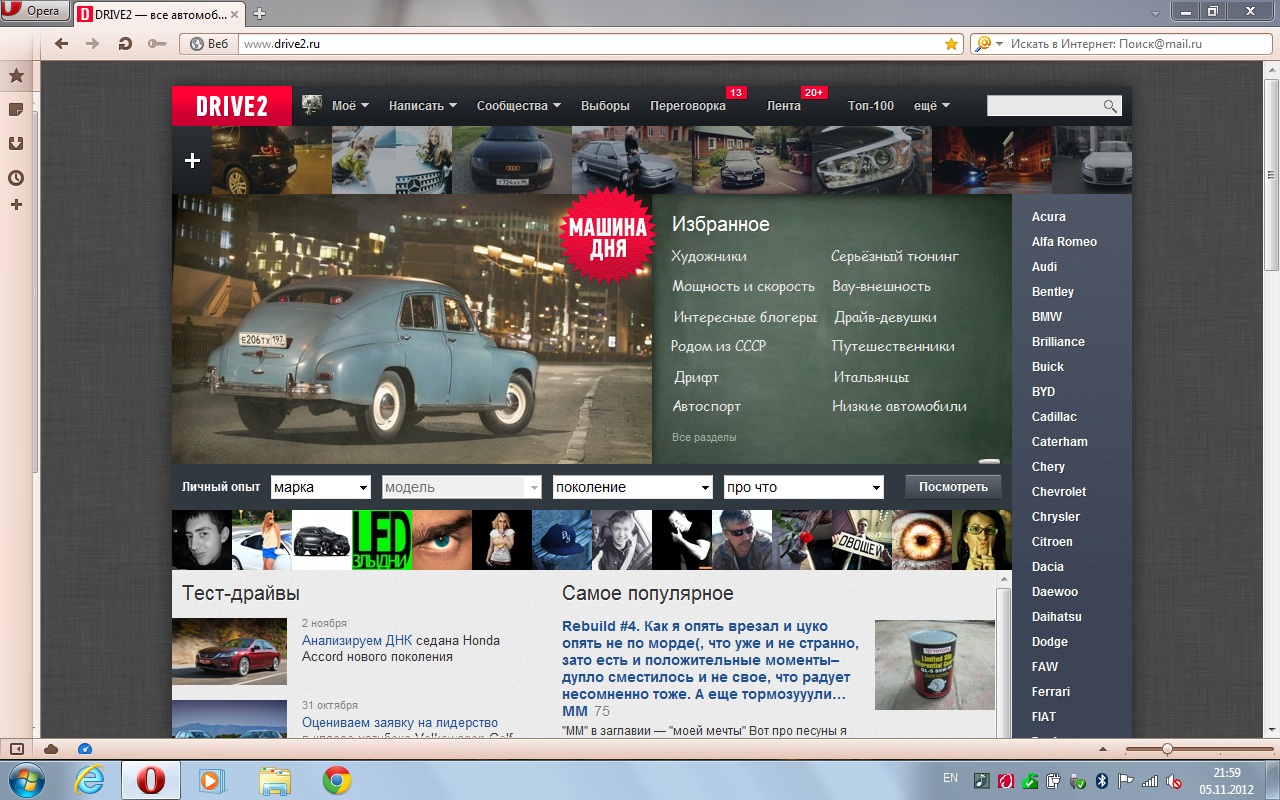The image size is (1280, 800).
Task: Click the Машина дня red badge
Action: tap(608, 236)
